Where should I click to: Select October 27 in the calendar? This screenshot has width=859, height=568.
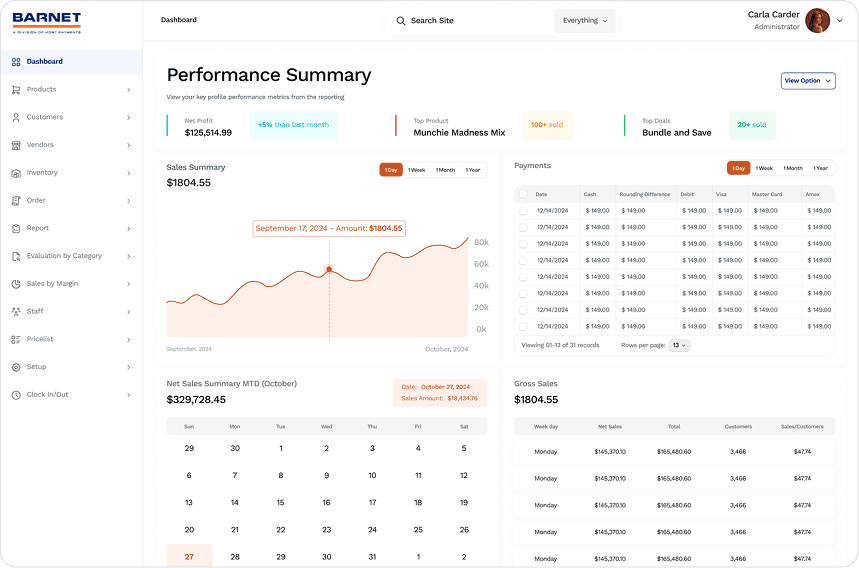tap(189, 556)
